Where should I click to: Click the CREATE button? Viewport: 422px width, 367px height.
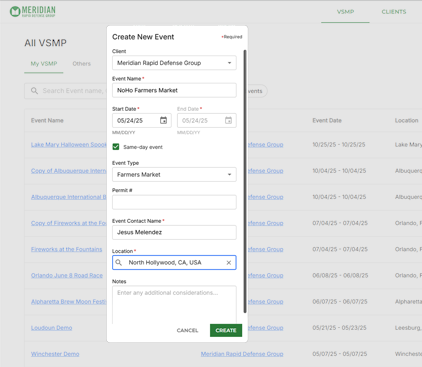click(x=226, y=330)
